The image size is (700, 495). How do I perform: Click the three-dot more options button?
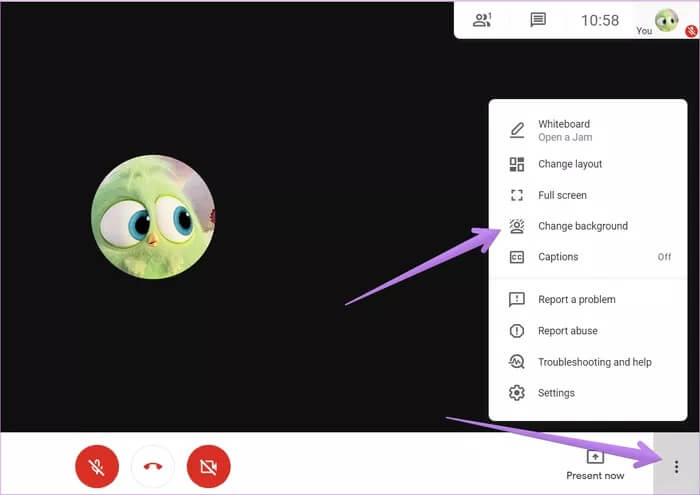(x=676, y=466)
